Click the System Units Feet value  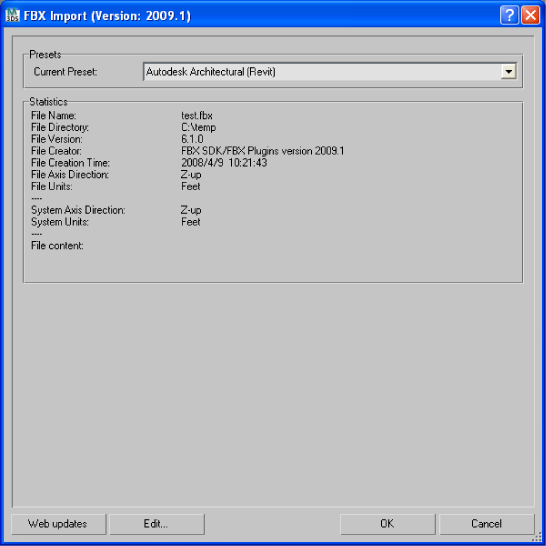pos(190,222)
